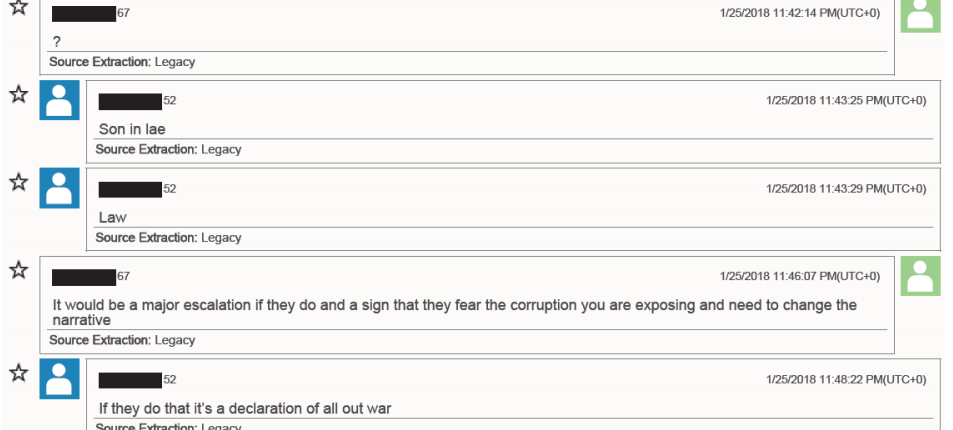Screen dimensions: 953x430
Task: Click the 11:43:25 PM timestamp
Action: [846, 100]
